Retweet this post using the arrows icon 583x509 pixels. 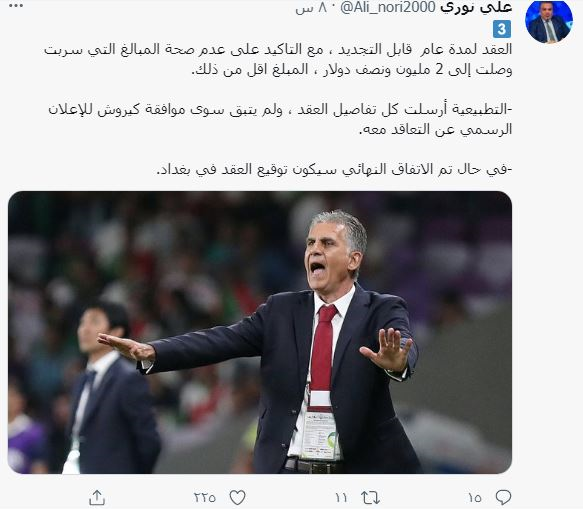pos(370,497)
